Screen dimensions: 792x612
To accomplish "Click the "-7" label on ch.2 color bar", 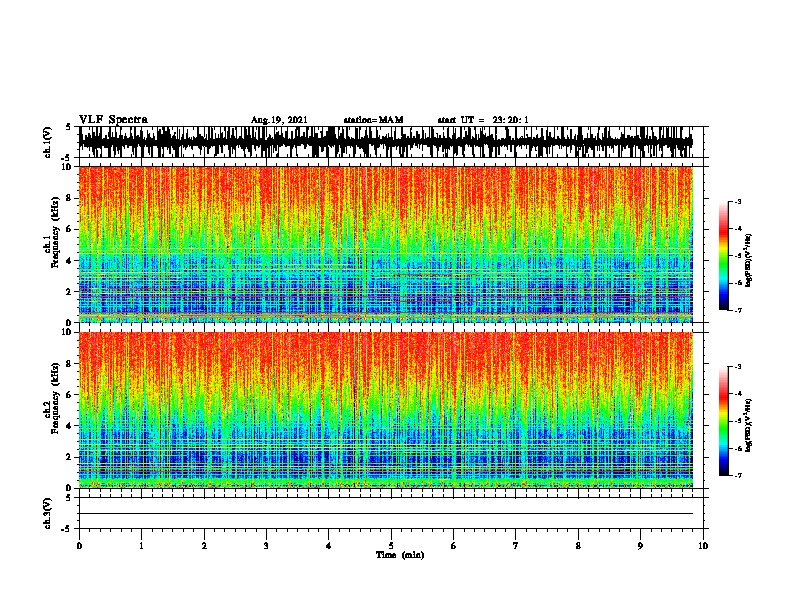I will coord(738,476).
